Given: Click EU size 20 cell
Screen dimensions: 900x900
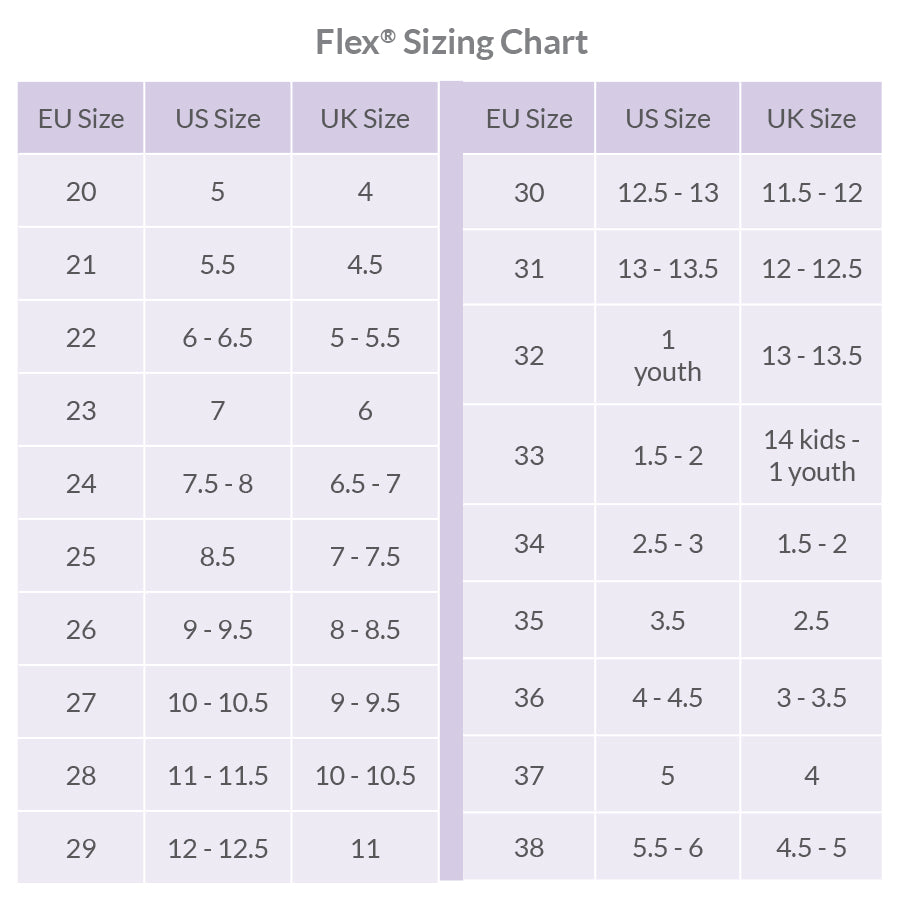Looking at the screenshot, I should 81,191.
